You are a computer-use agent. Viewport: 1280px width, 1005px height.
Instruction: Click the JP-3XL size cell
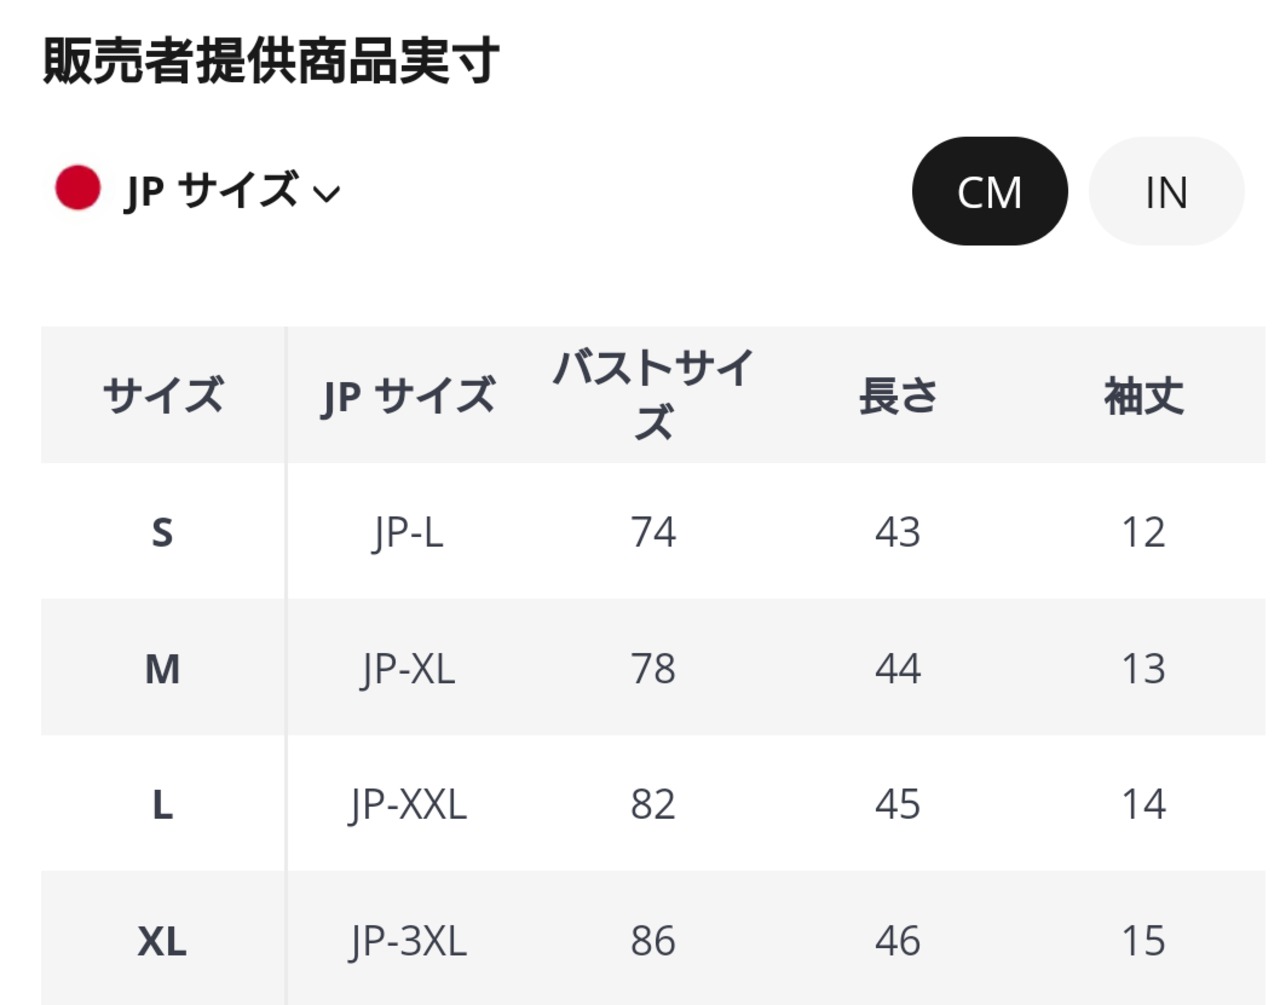coord(408,941)
